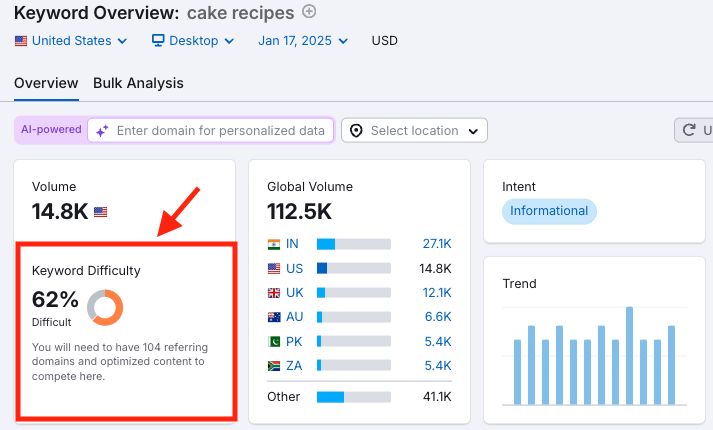Click the US flag in Global Volume list
713x430 pixels.
274,269
